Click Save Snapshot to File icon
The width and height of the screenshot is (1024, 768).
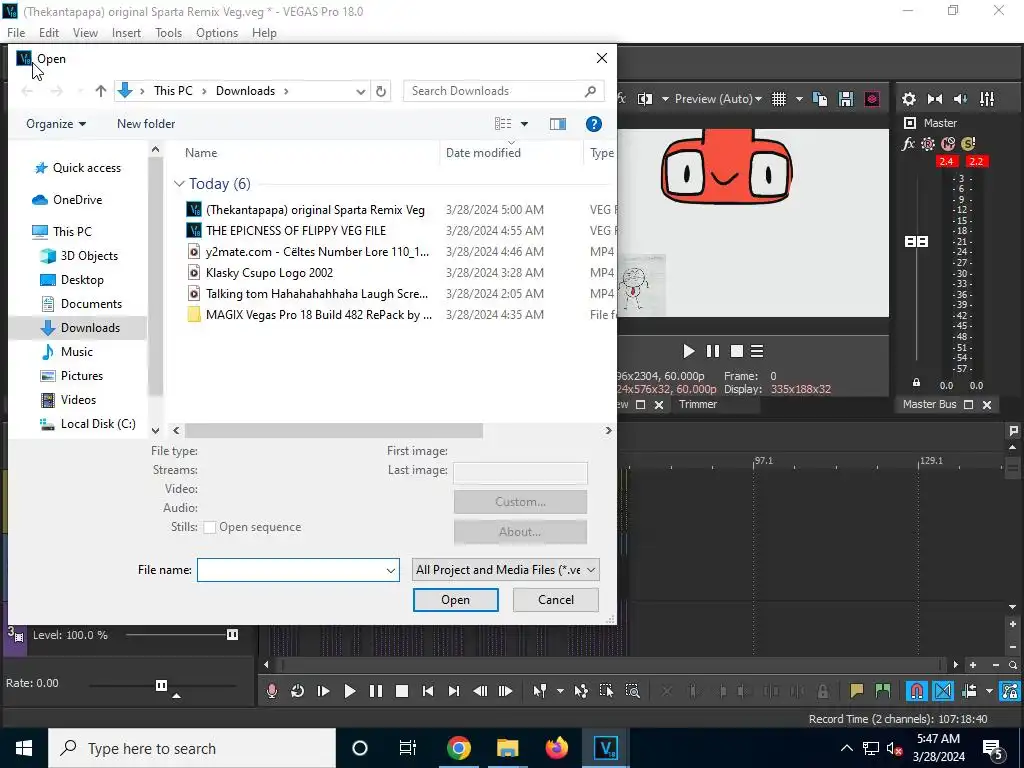[846, 99]
